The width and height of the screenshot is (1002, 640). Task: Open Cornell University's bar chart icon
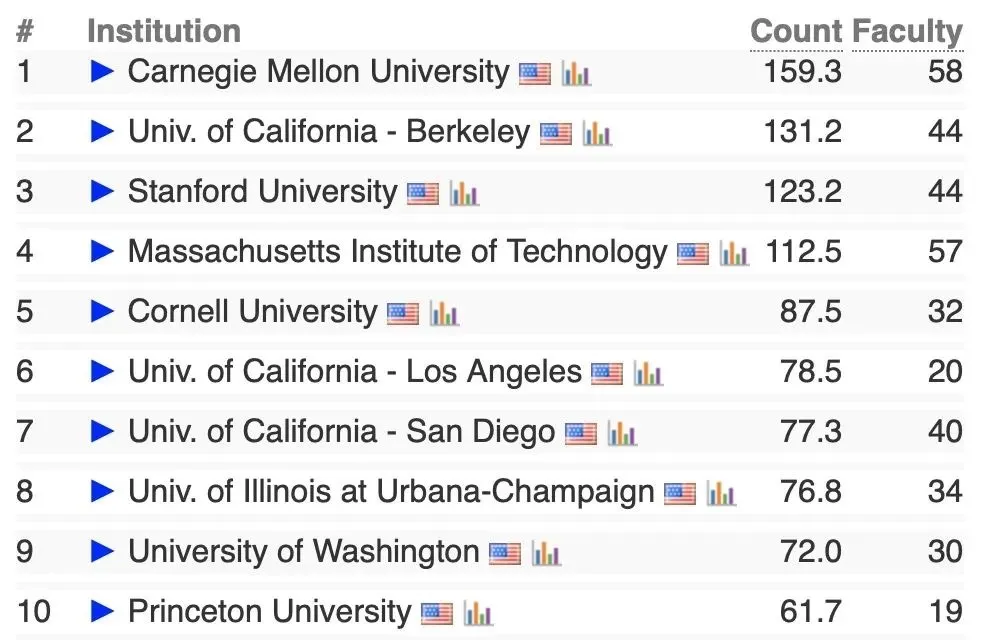(444, 313)
